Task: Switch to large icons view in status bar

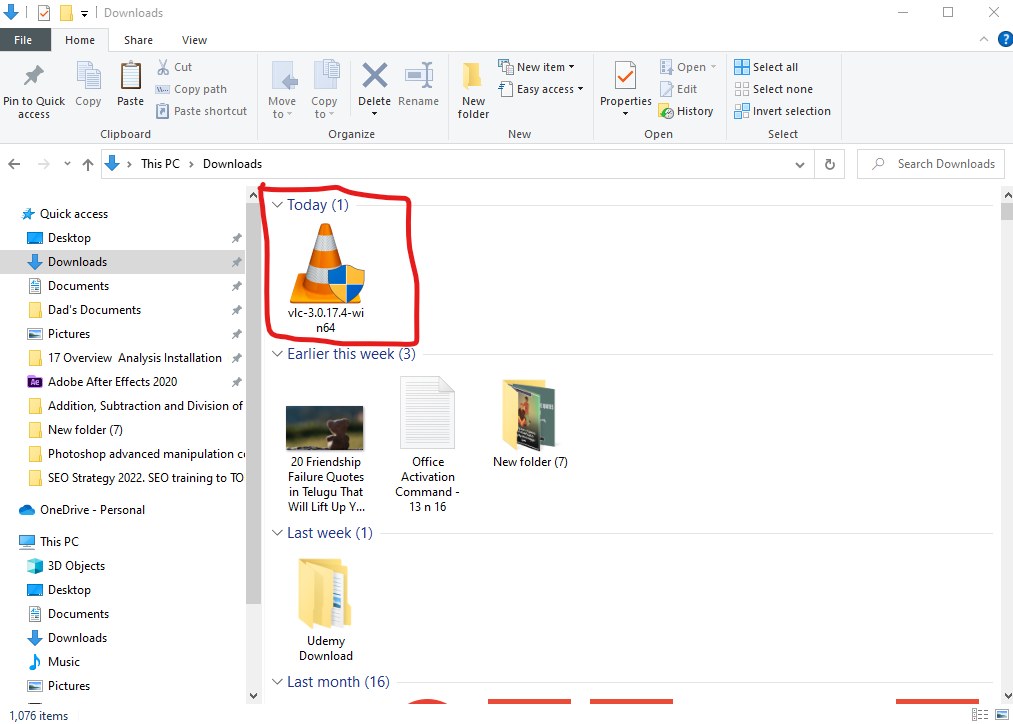Action: (1002, 714)
